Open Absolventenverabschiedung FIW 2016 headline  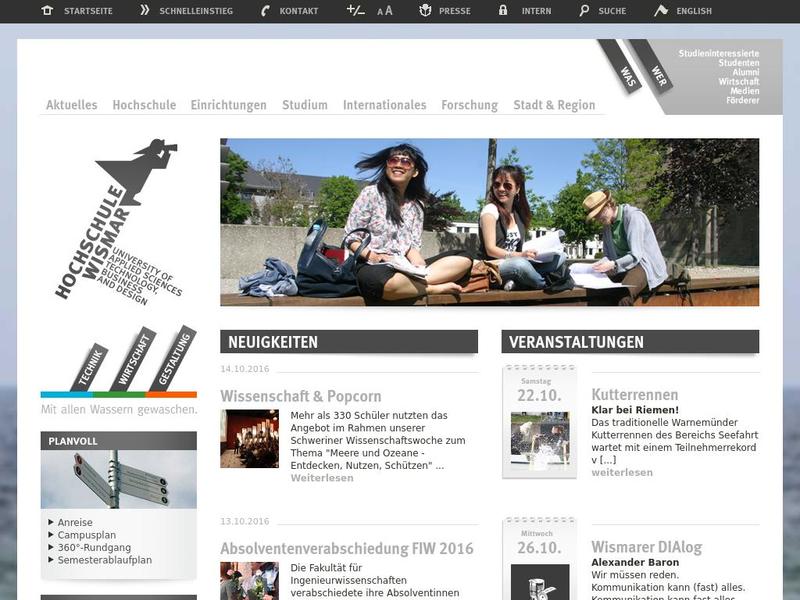click(347, 548)
